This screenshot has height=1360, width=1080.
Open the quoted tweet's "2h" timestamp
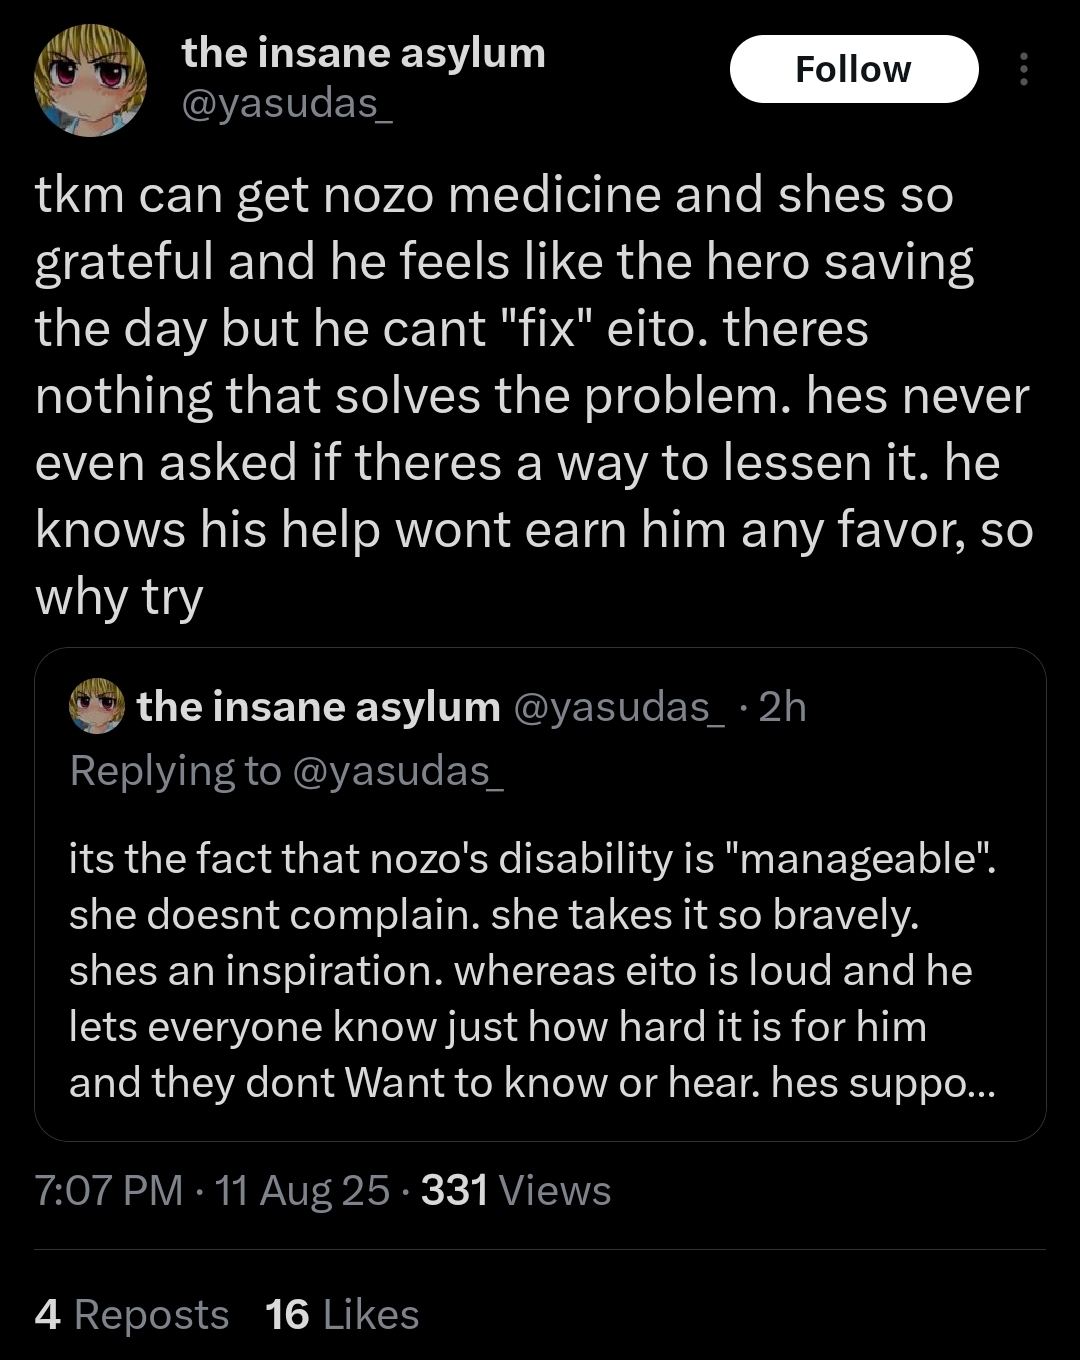point(782,706)
